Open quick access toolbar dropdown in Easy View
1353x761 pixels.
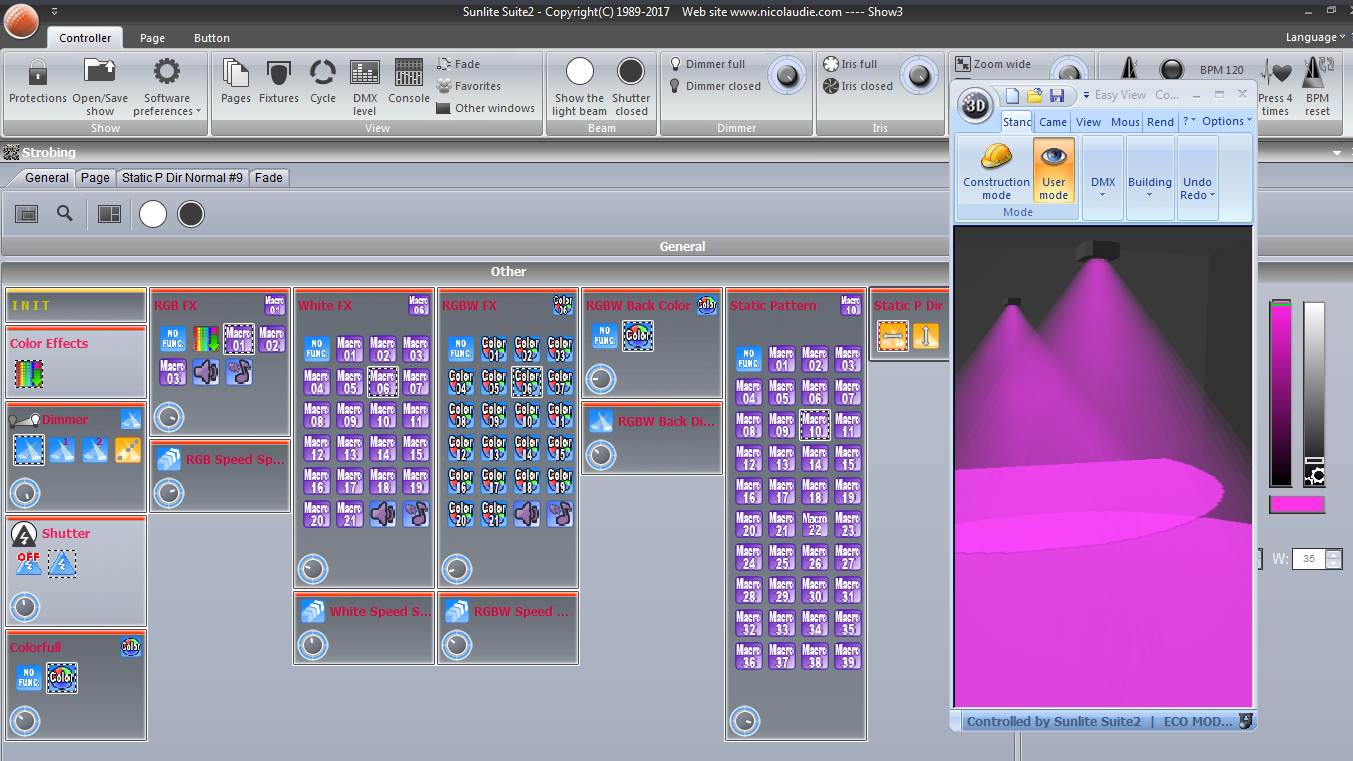coord(1086,95)
